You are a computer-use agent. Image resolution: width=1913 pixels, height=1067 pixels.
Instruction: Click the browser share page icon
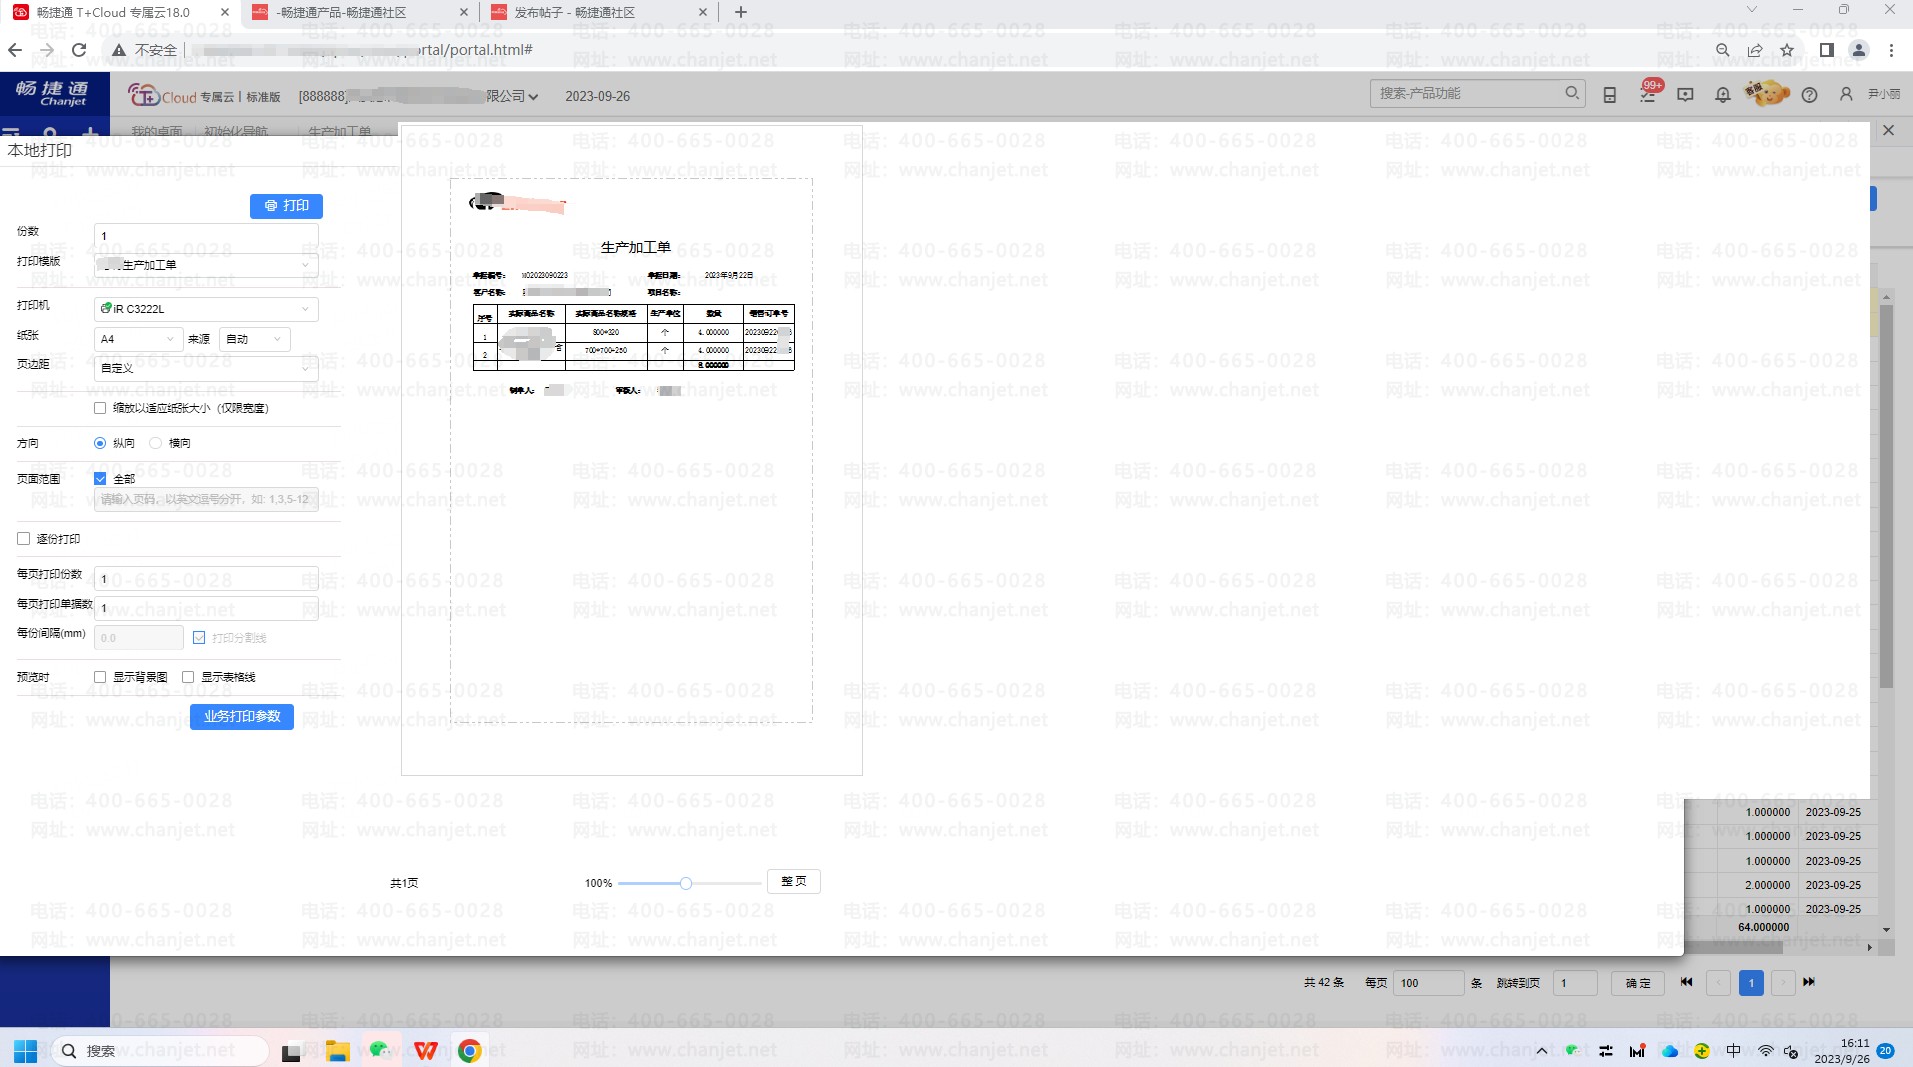(1754, 50)
